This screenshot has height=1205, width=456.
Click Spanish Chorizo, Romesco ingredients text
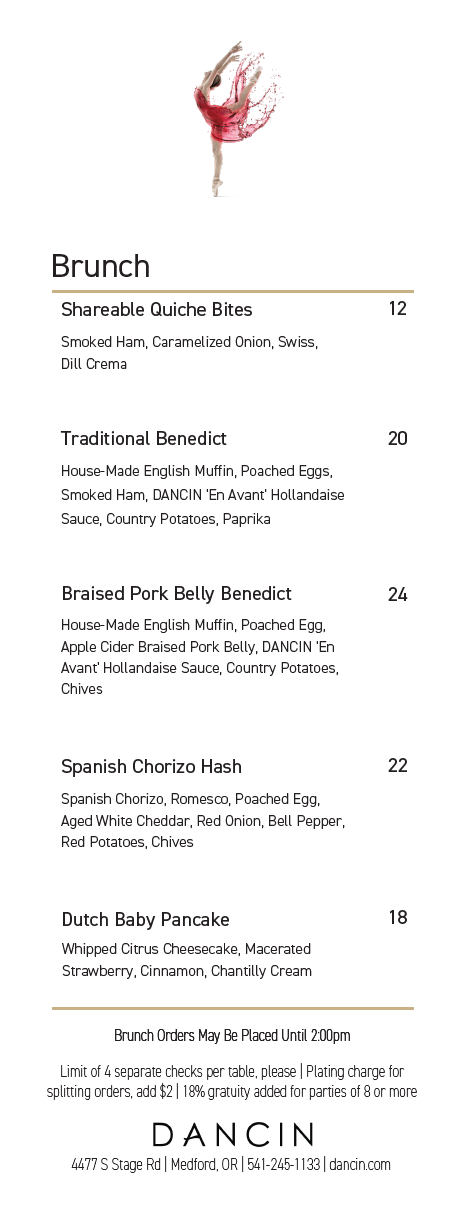pos(203,821)
